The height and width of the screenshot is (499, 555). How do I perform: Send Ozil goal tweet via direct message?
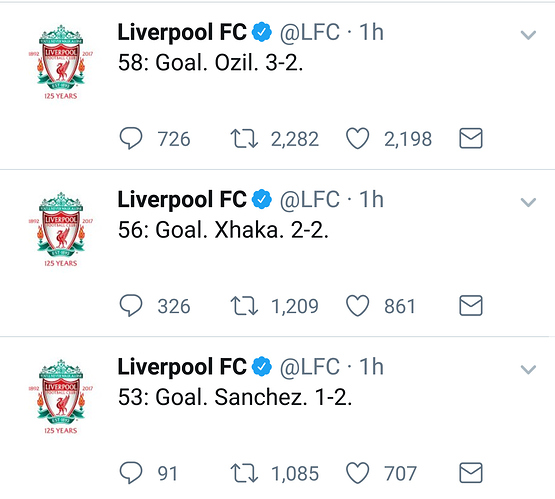[x=471, y=138]
